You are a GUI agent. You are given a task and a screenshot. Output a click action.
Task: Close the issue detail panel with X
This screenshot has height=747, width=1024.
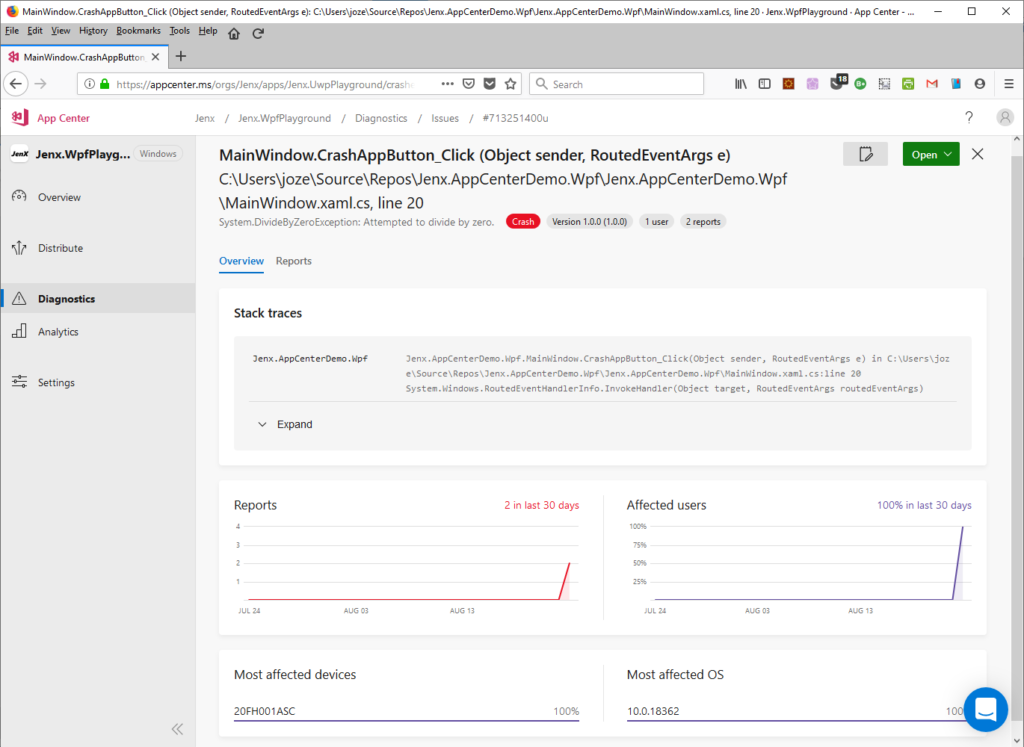point(978,154)
